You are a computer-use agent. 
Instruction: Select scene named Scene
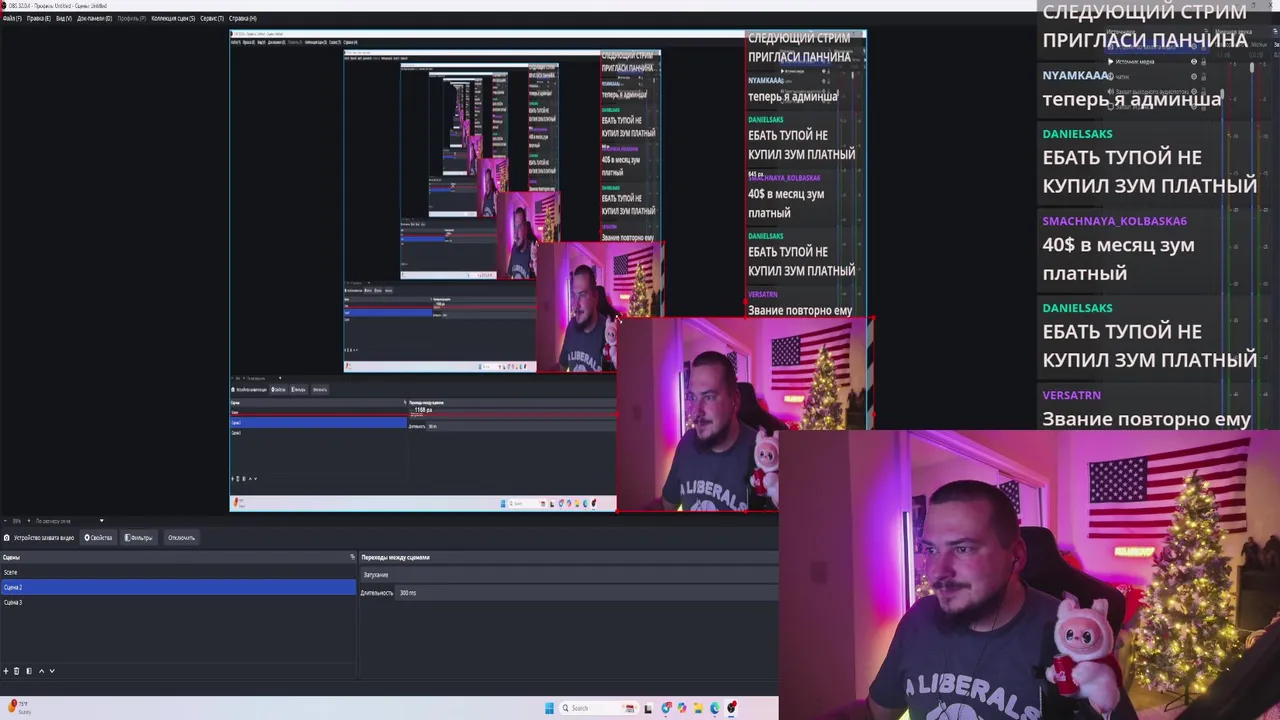tap(178, 572)
